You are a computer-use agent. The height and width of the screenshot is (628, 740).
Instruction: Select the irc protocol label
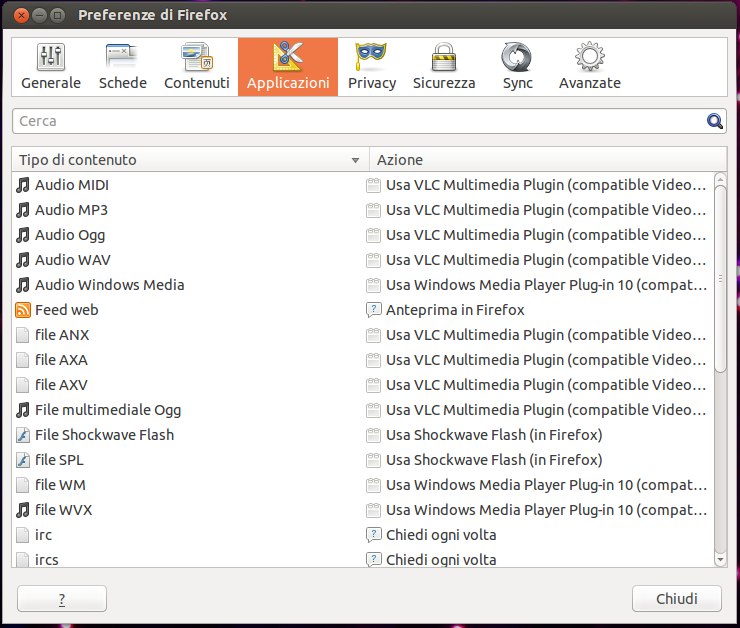(x=43, y=535)
